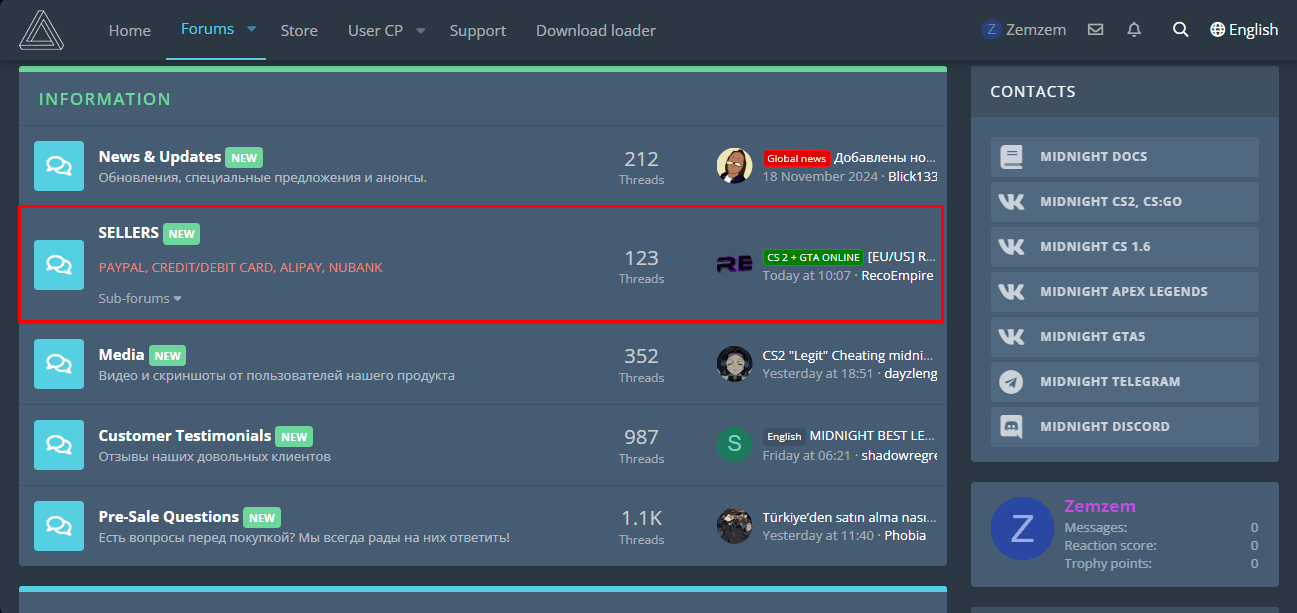The width and height of the screenshot is (1297, 613).
Task: Click the dayzleng username link
Action: point(911,373)
